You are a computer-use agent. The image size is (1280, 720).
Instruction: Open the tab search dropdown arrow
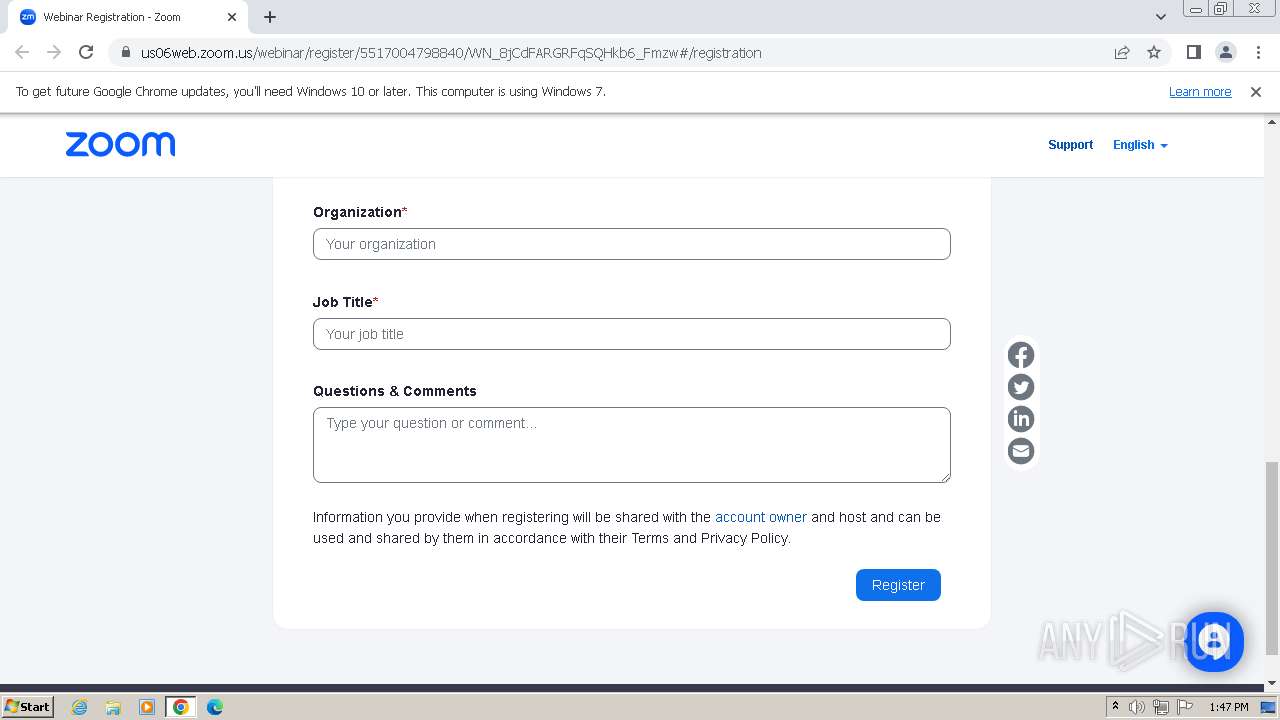1160,16
